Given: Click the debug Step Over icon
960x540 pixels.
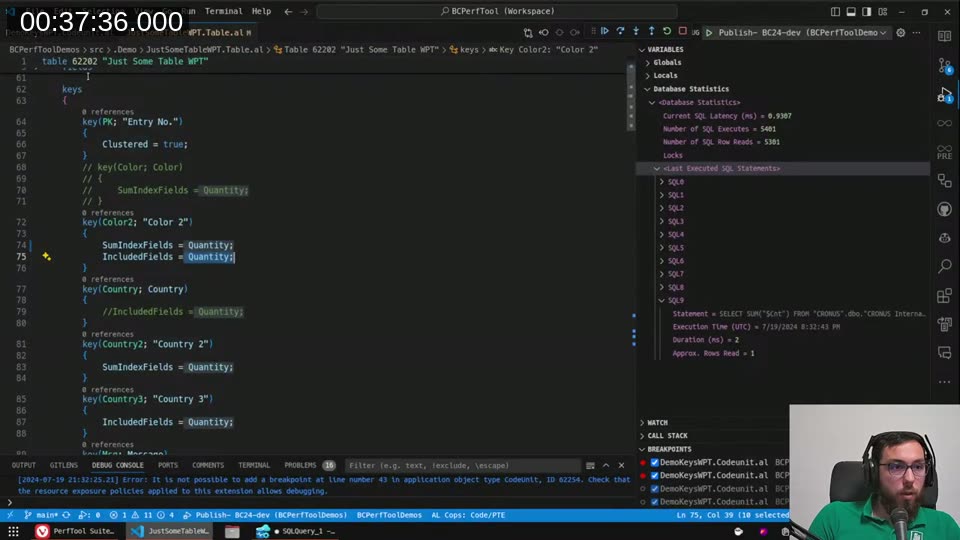Looking at the screenshot, I should pos(620,31).
